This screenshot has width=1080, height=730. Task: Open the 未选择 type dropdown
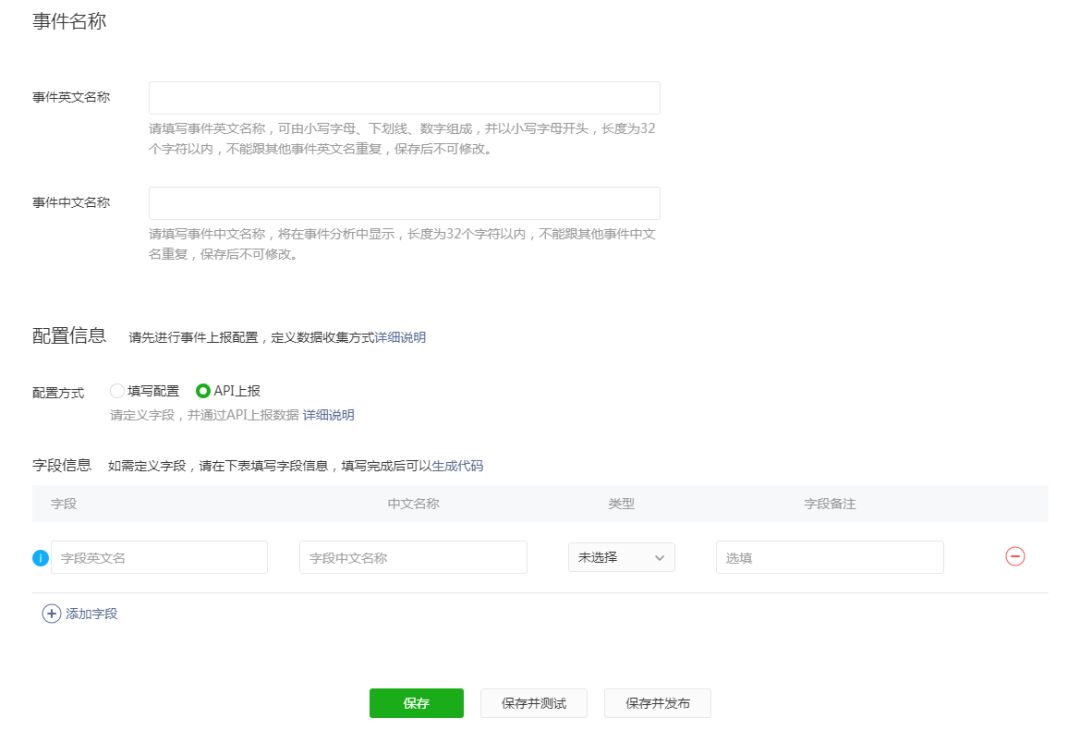[621, 557]
